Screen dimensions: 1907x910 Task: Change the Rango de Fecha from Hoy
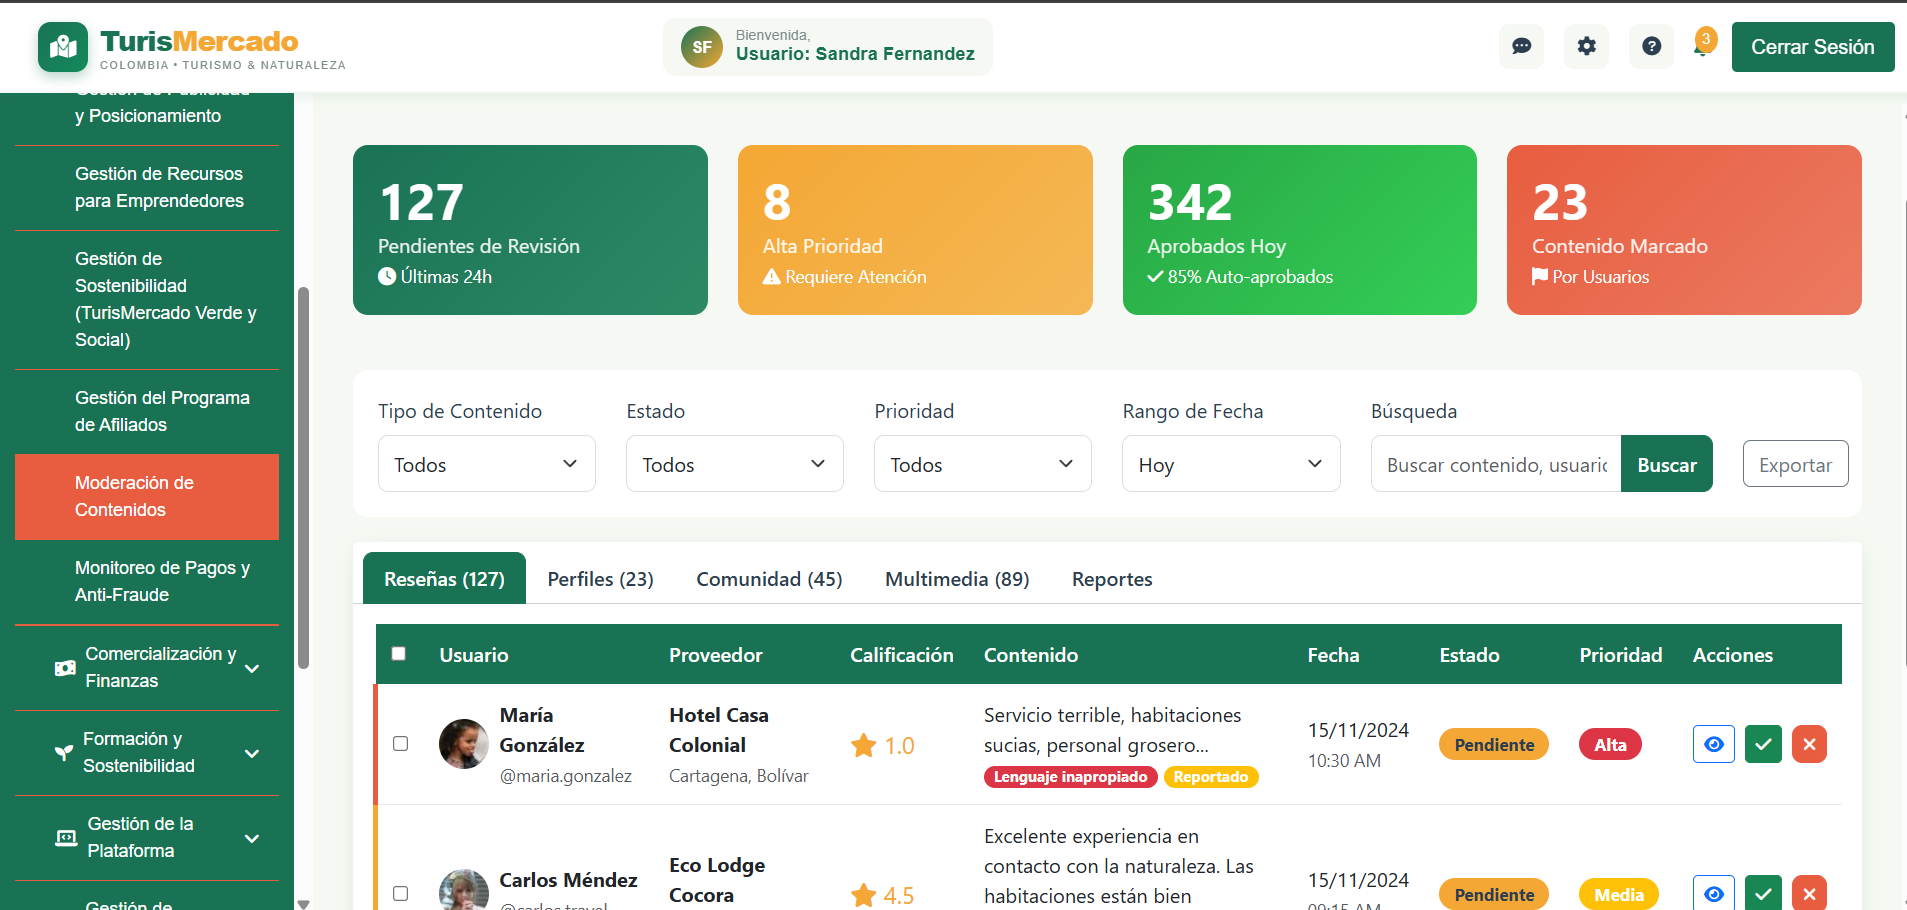point(1231,463)
